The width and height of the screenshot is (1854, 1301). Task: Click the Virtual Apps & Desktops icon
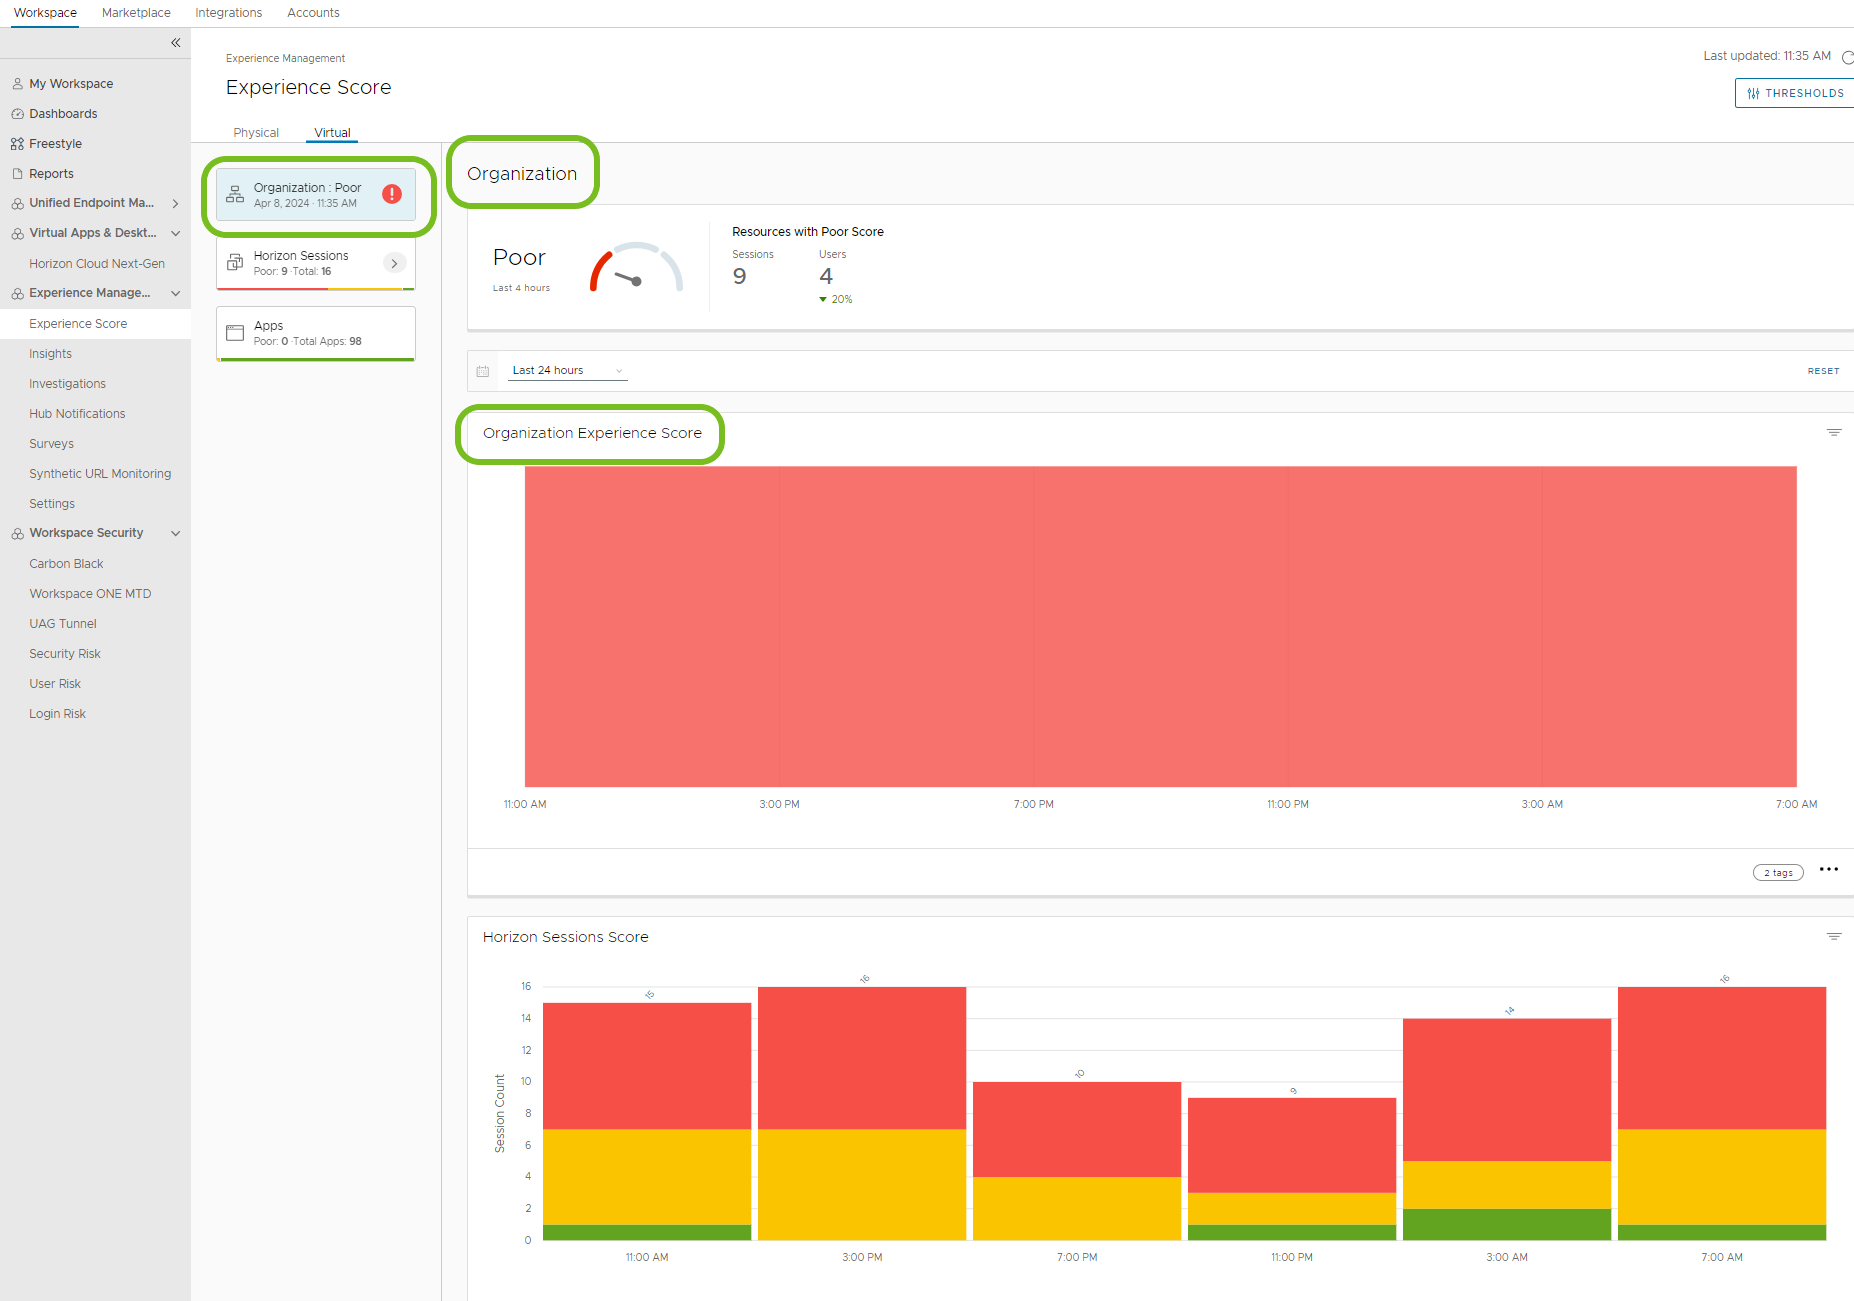click(x=17, y=233)
